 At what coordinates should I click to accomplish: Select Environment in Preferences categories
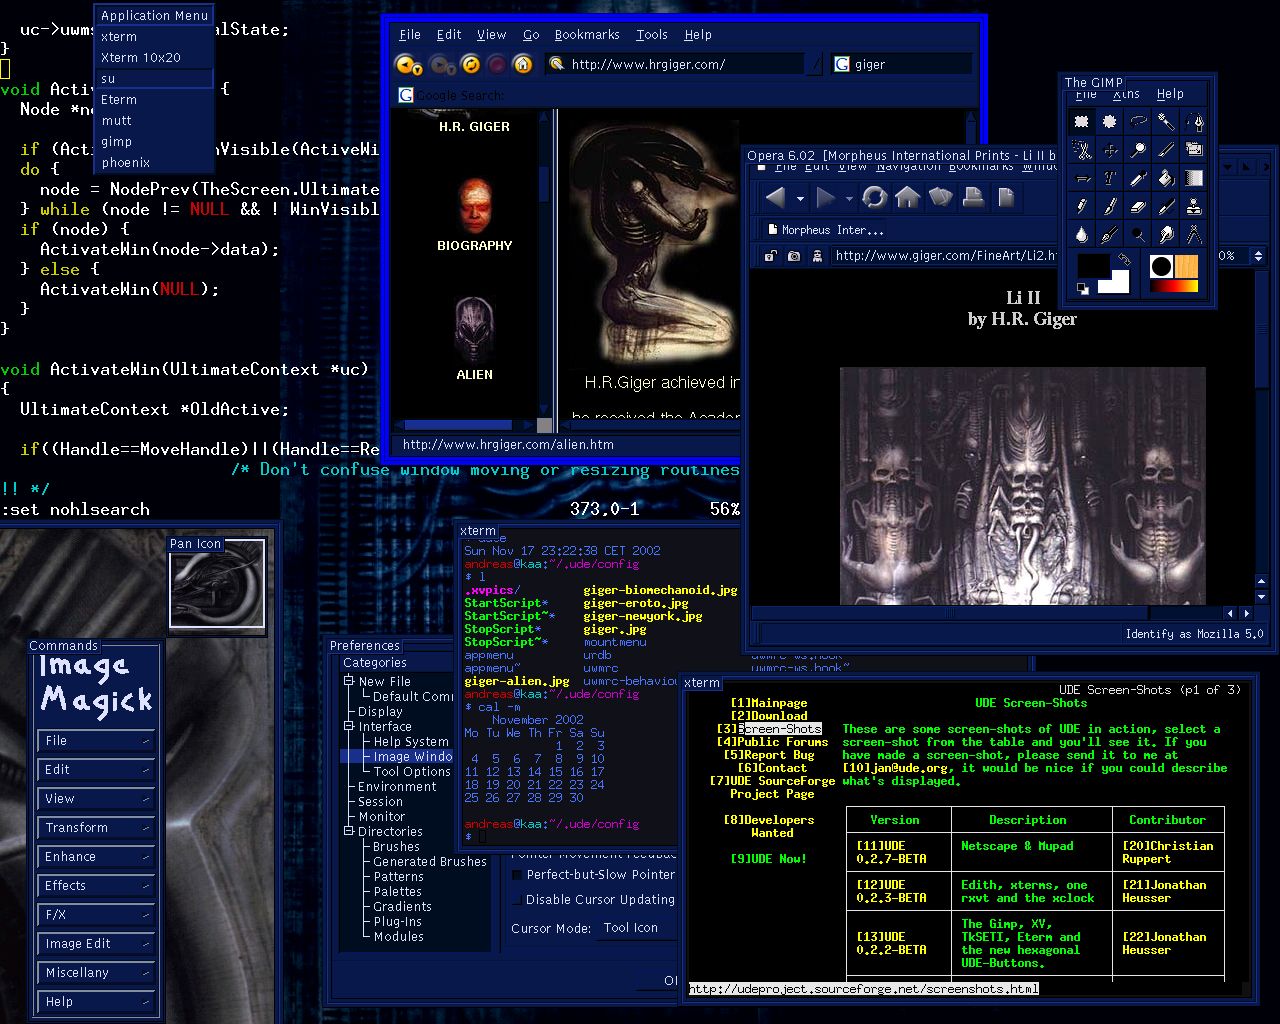397,787
